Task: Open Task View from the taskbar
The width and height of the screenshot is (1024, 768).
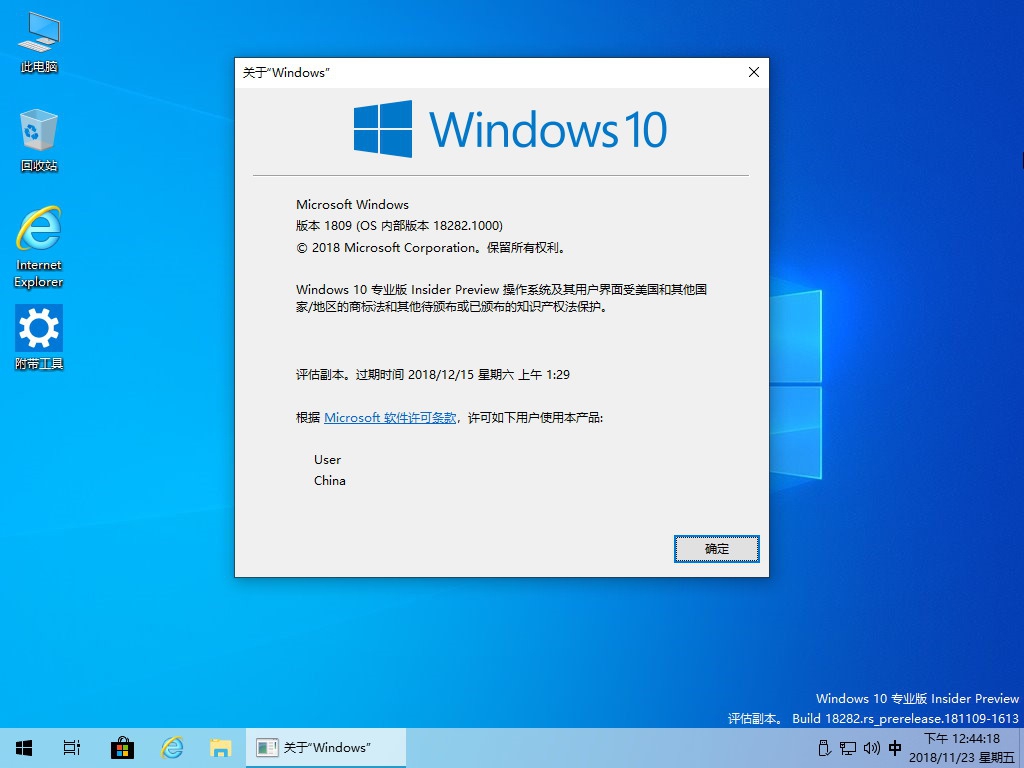Action: pyautogui.click(x=72, y=747)
